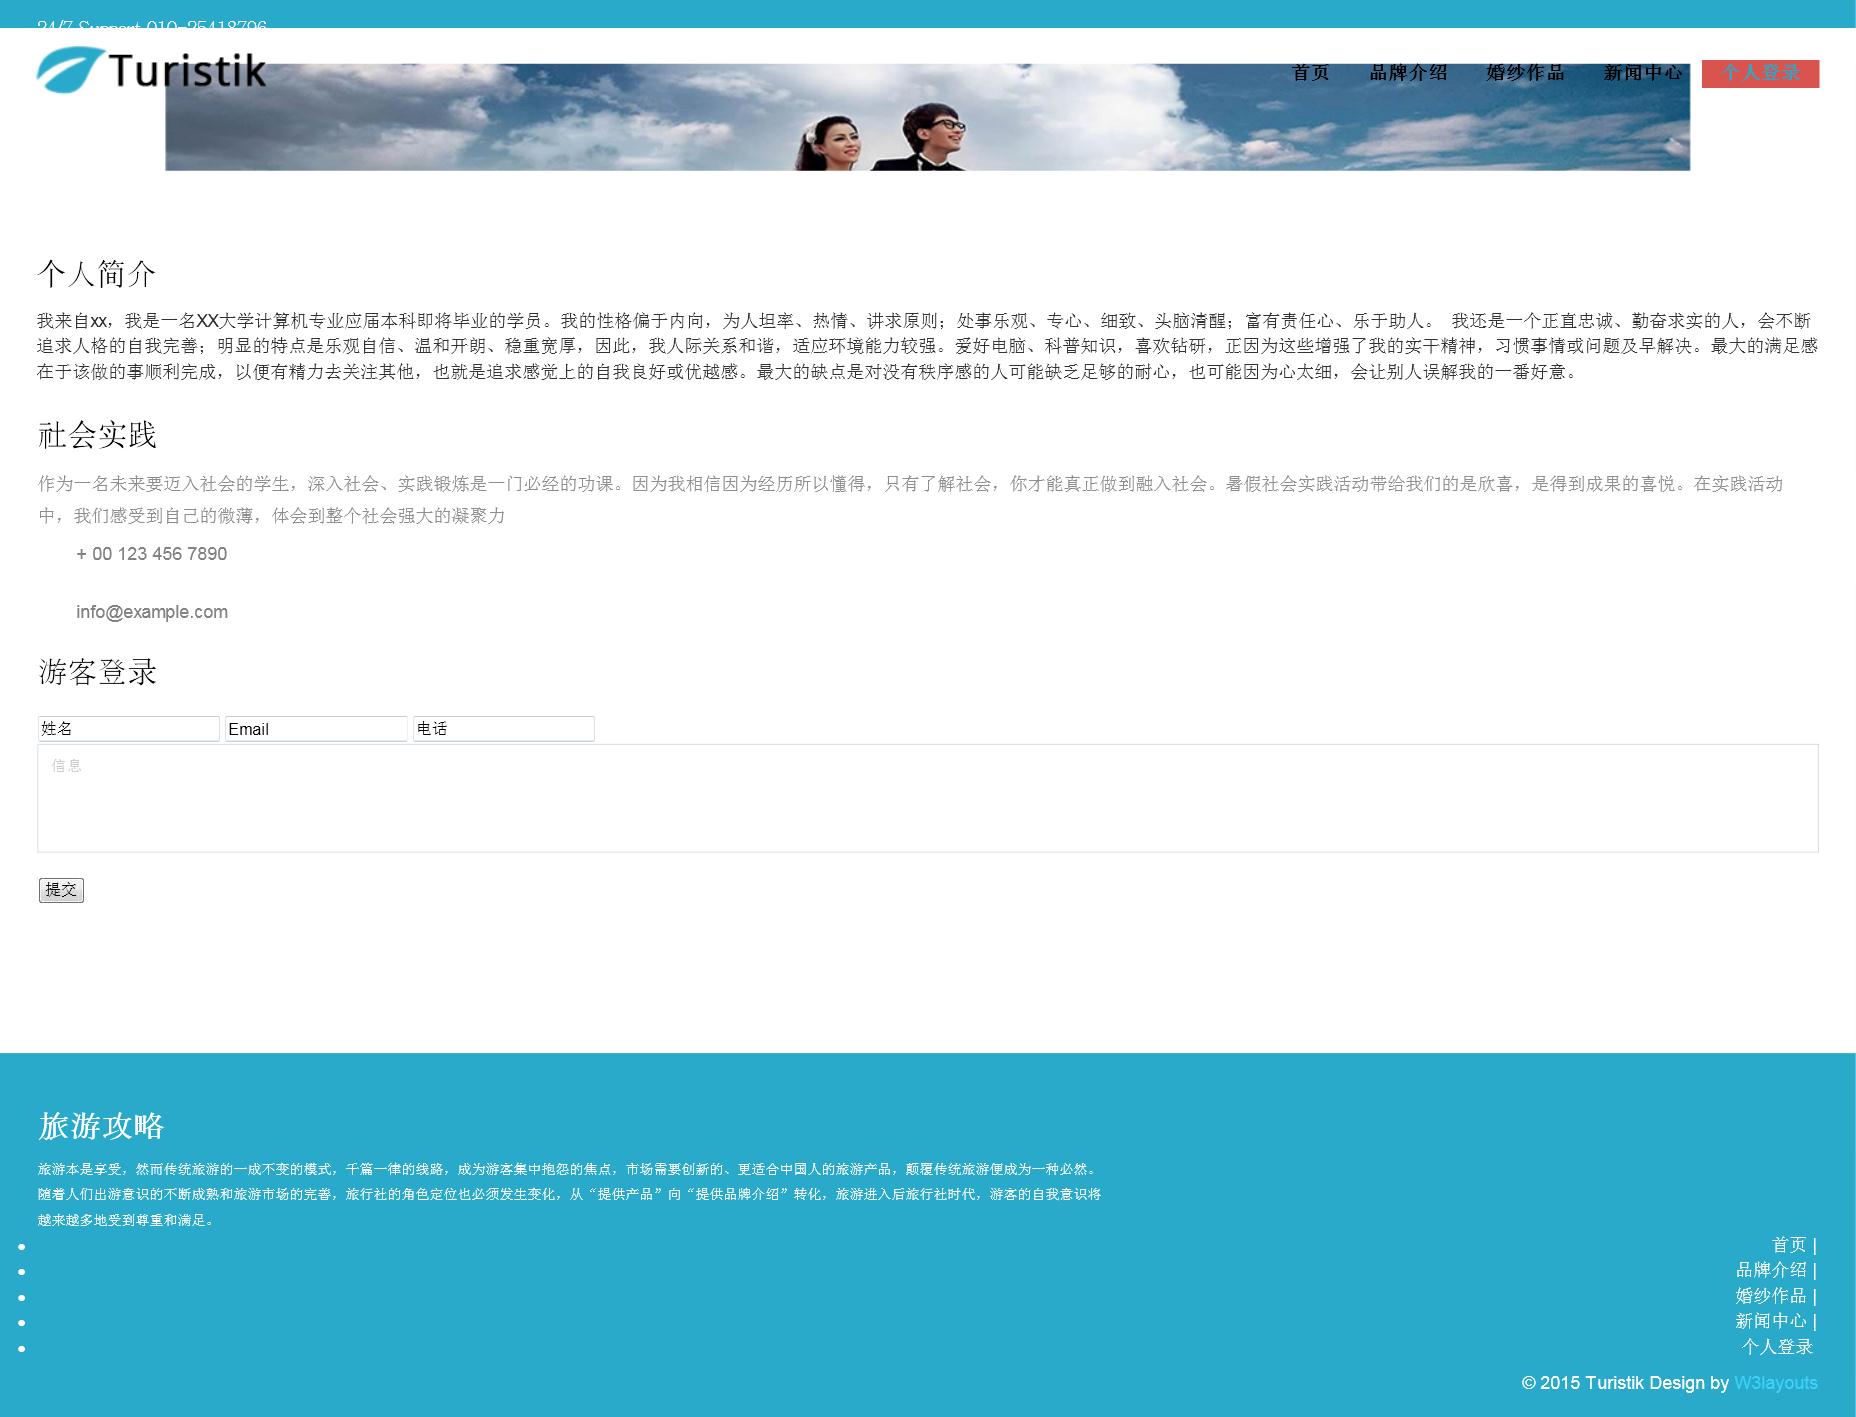Screen dimensions: 1856x1417
Task: Click 个人登录 in the footer links
Action: [1777, 1347]
